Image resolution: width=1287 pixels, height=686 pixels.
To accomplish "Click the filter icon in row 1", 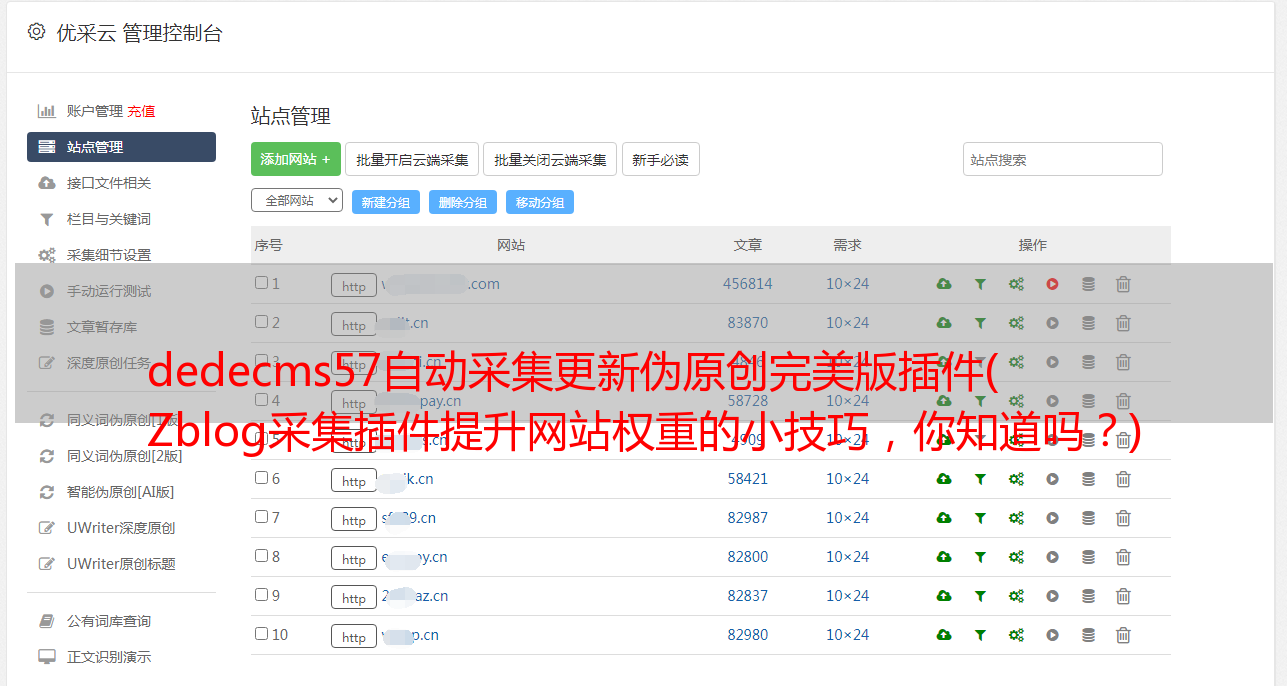I will coord(980,284).
